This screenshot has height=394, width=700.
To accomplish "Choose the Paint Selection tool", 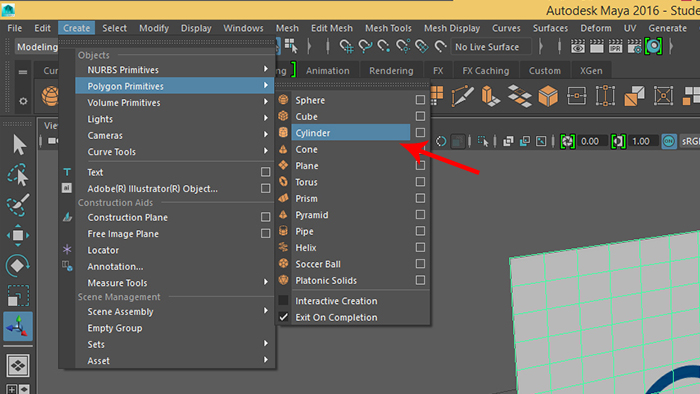I will pyautogui.click(x=18, y=204).
